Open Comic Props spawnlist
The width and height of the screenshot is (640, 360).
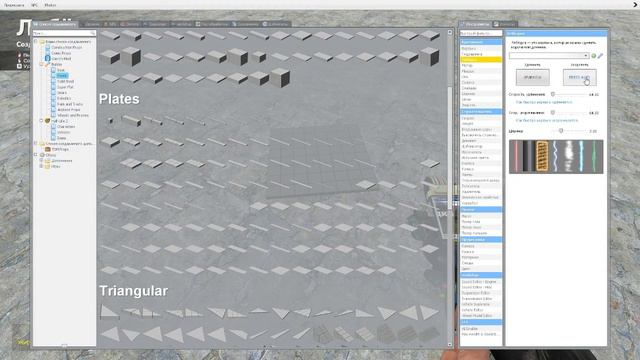61,53
